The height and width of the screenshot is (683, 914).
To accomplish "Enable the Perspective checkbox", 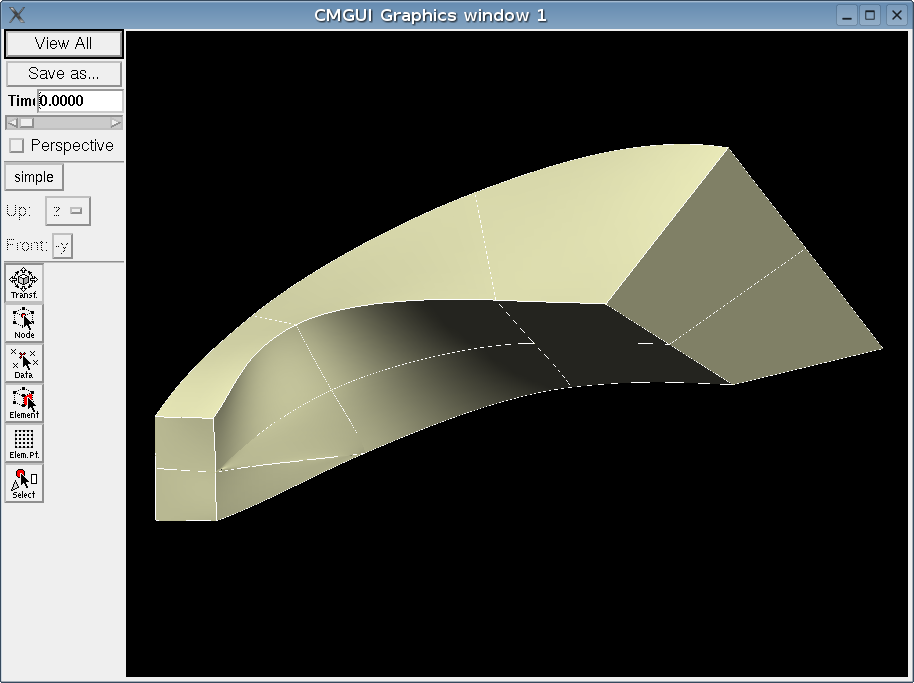I will (16, 146).
